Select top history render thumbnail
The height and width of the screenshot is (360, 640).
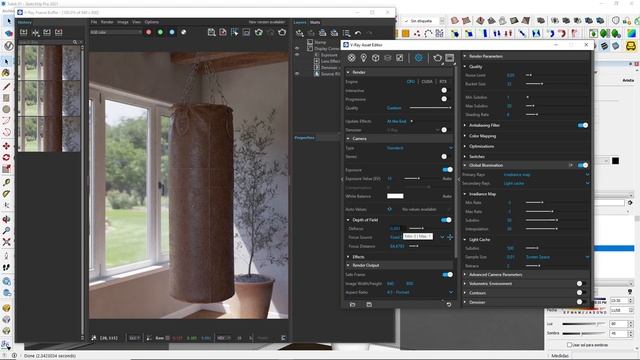(49, 62)
